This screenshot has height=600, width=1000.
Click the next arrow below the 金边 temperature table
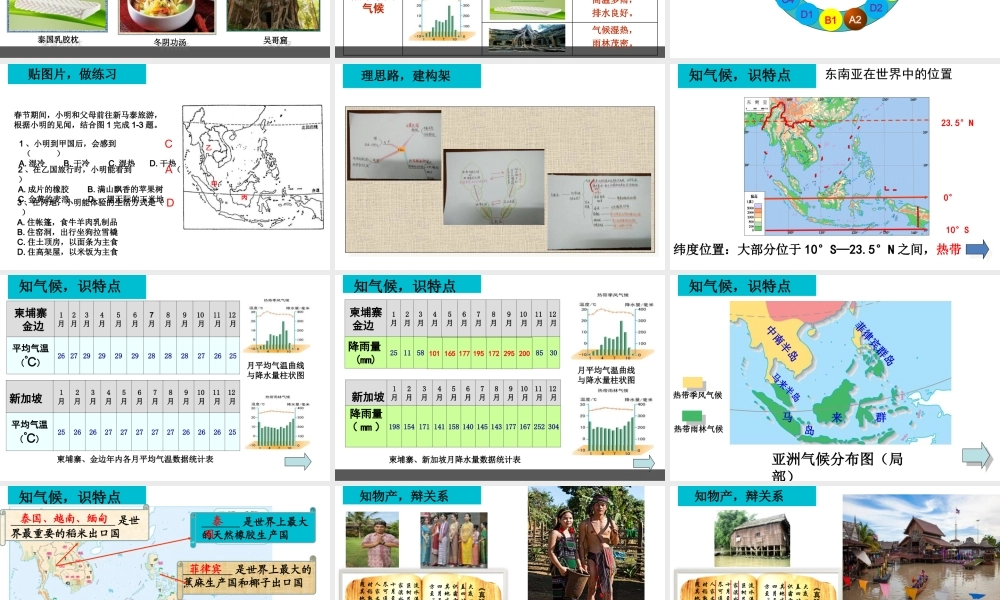click(298, 461)
